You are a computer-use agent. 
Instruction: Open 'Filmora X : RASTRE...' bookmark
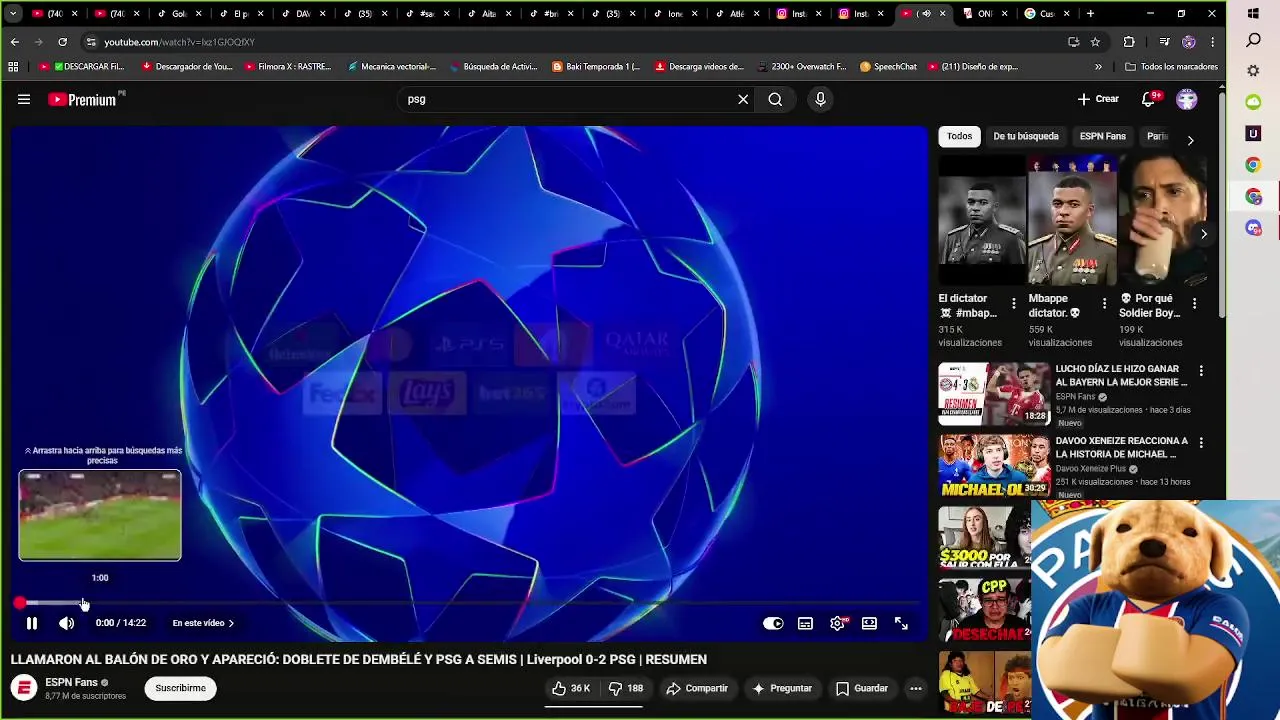click(x=288, y=66)
